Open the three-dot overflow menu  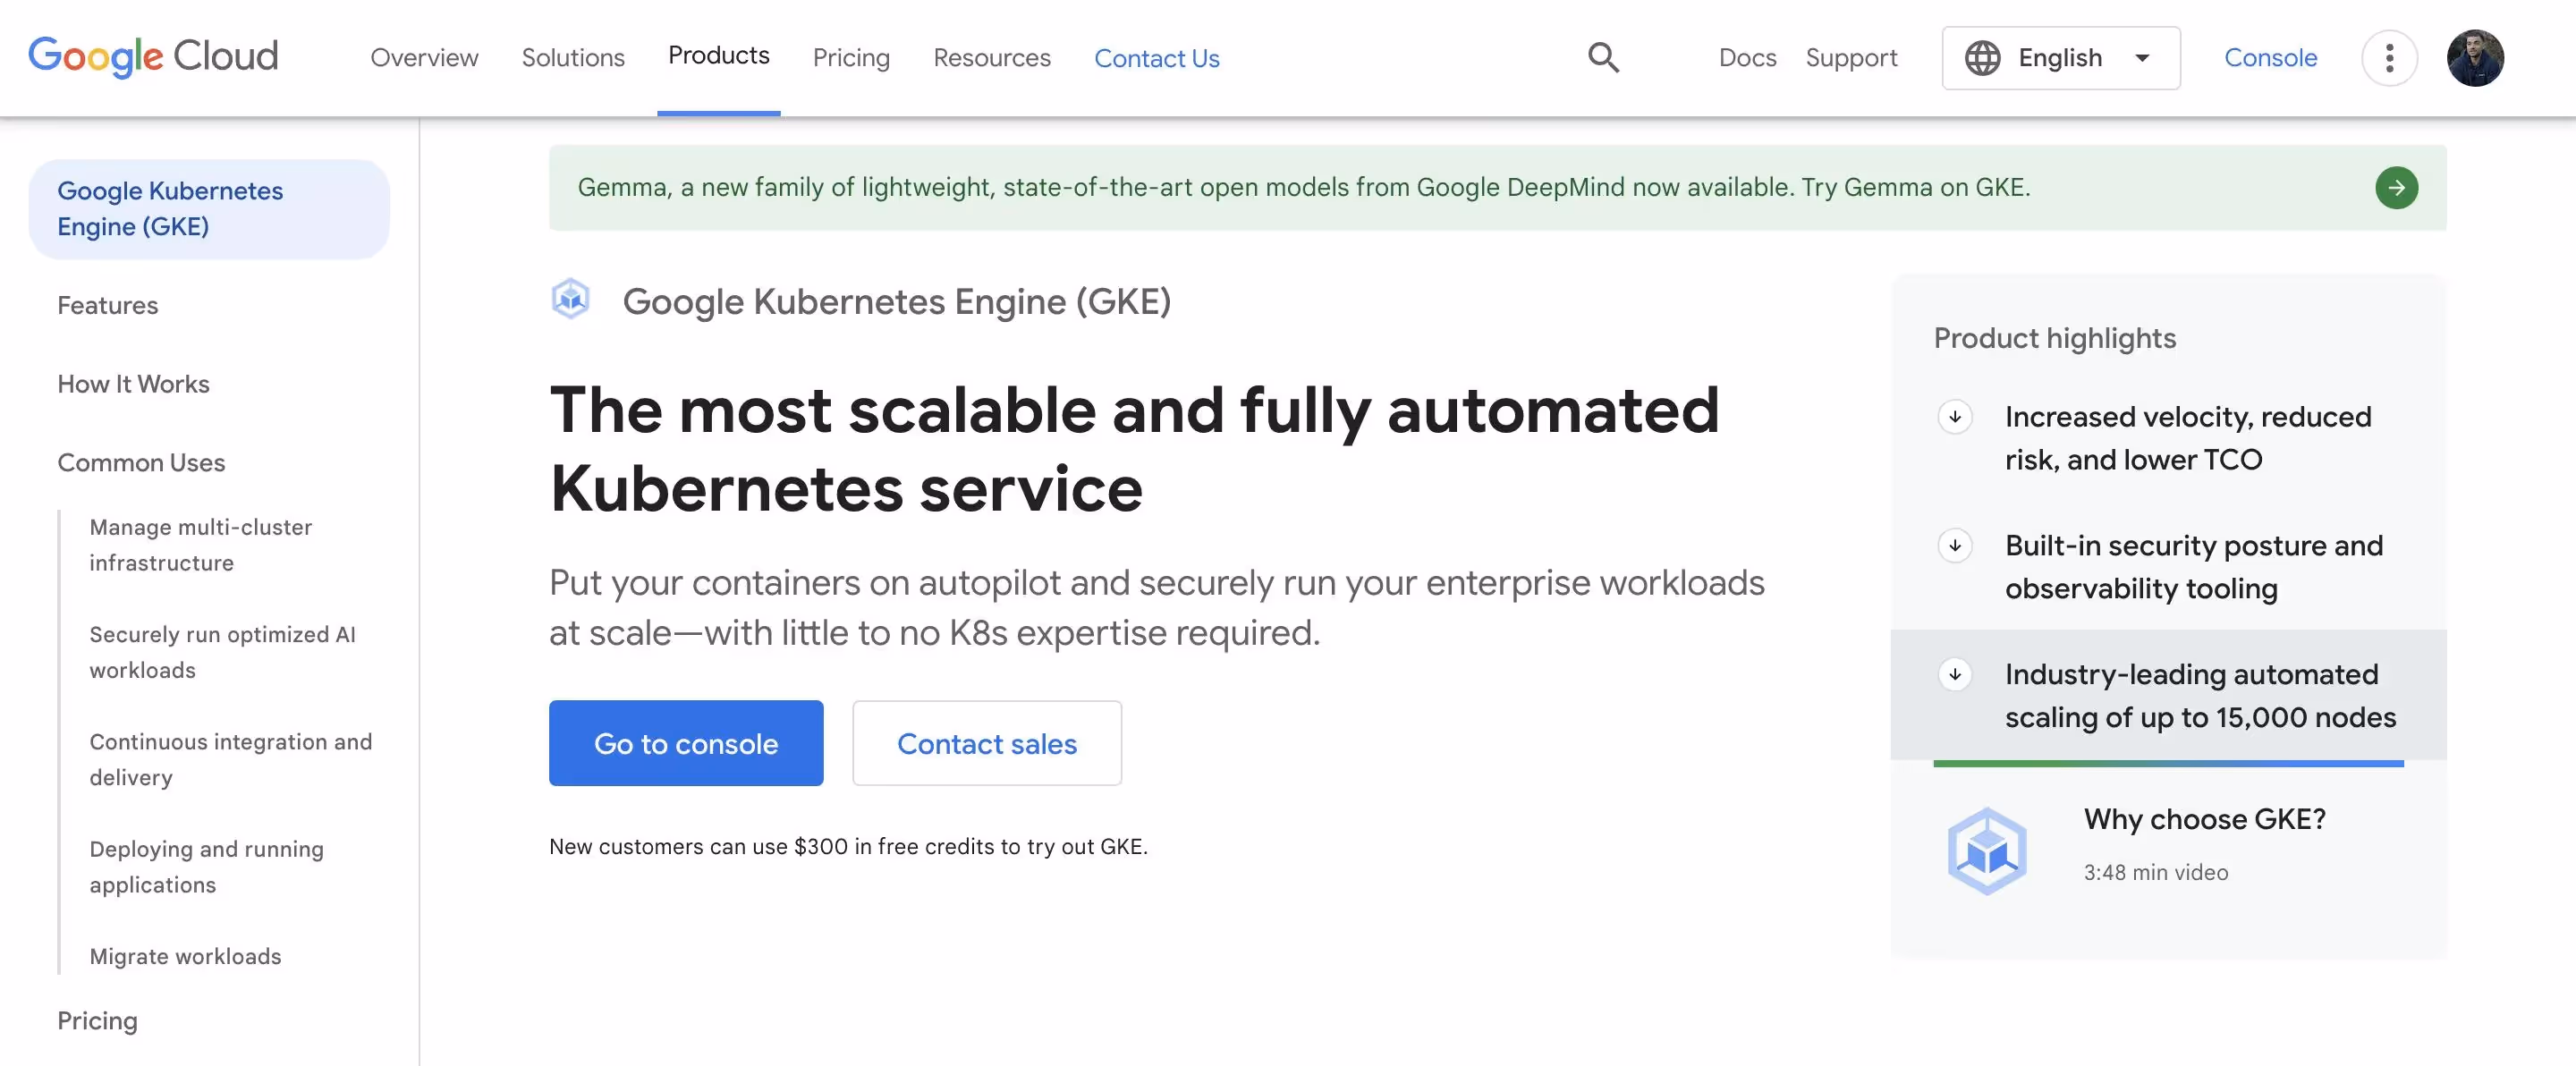(x=2390, y=58)
